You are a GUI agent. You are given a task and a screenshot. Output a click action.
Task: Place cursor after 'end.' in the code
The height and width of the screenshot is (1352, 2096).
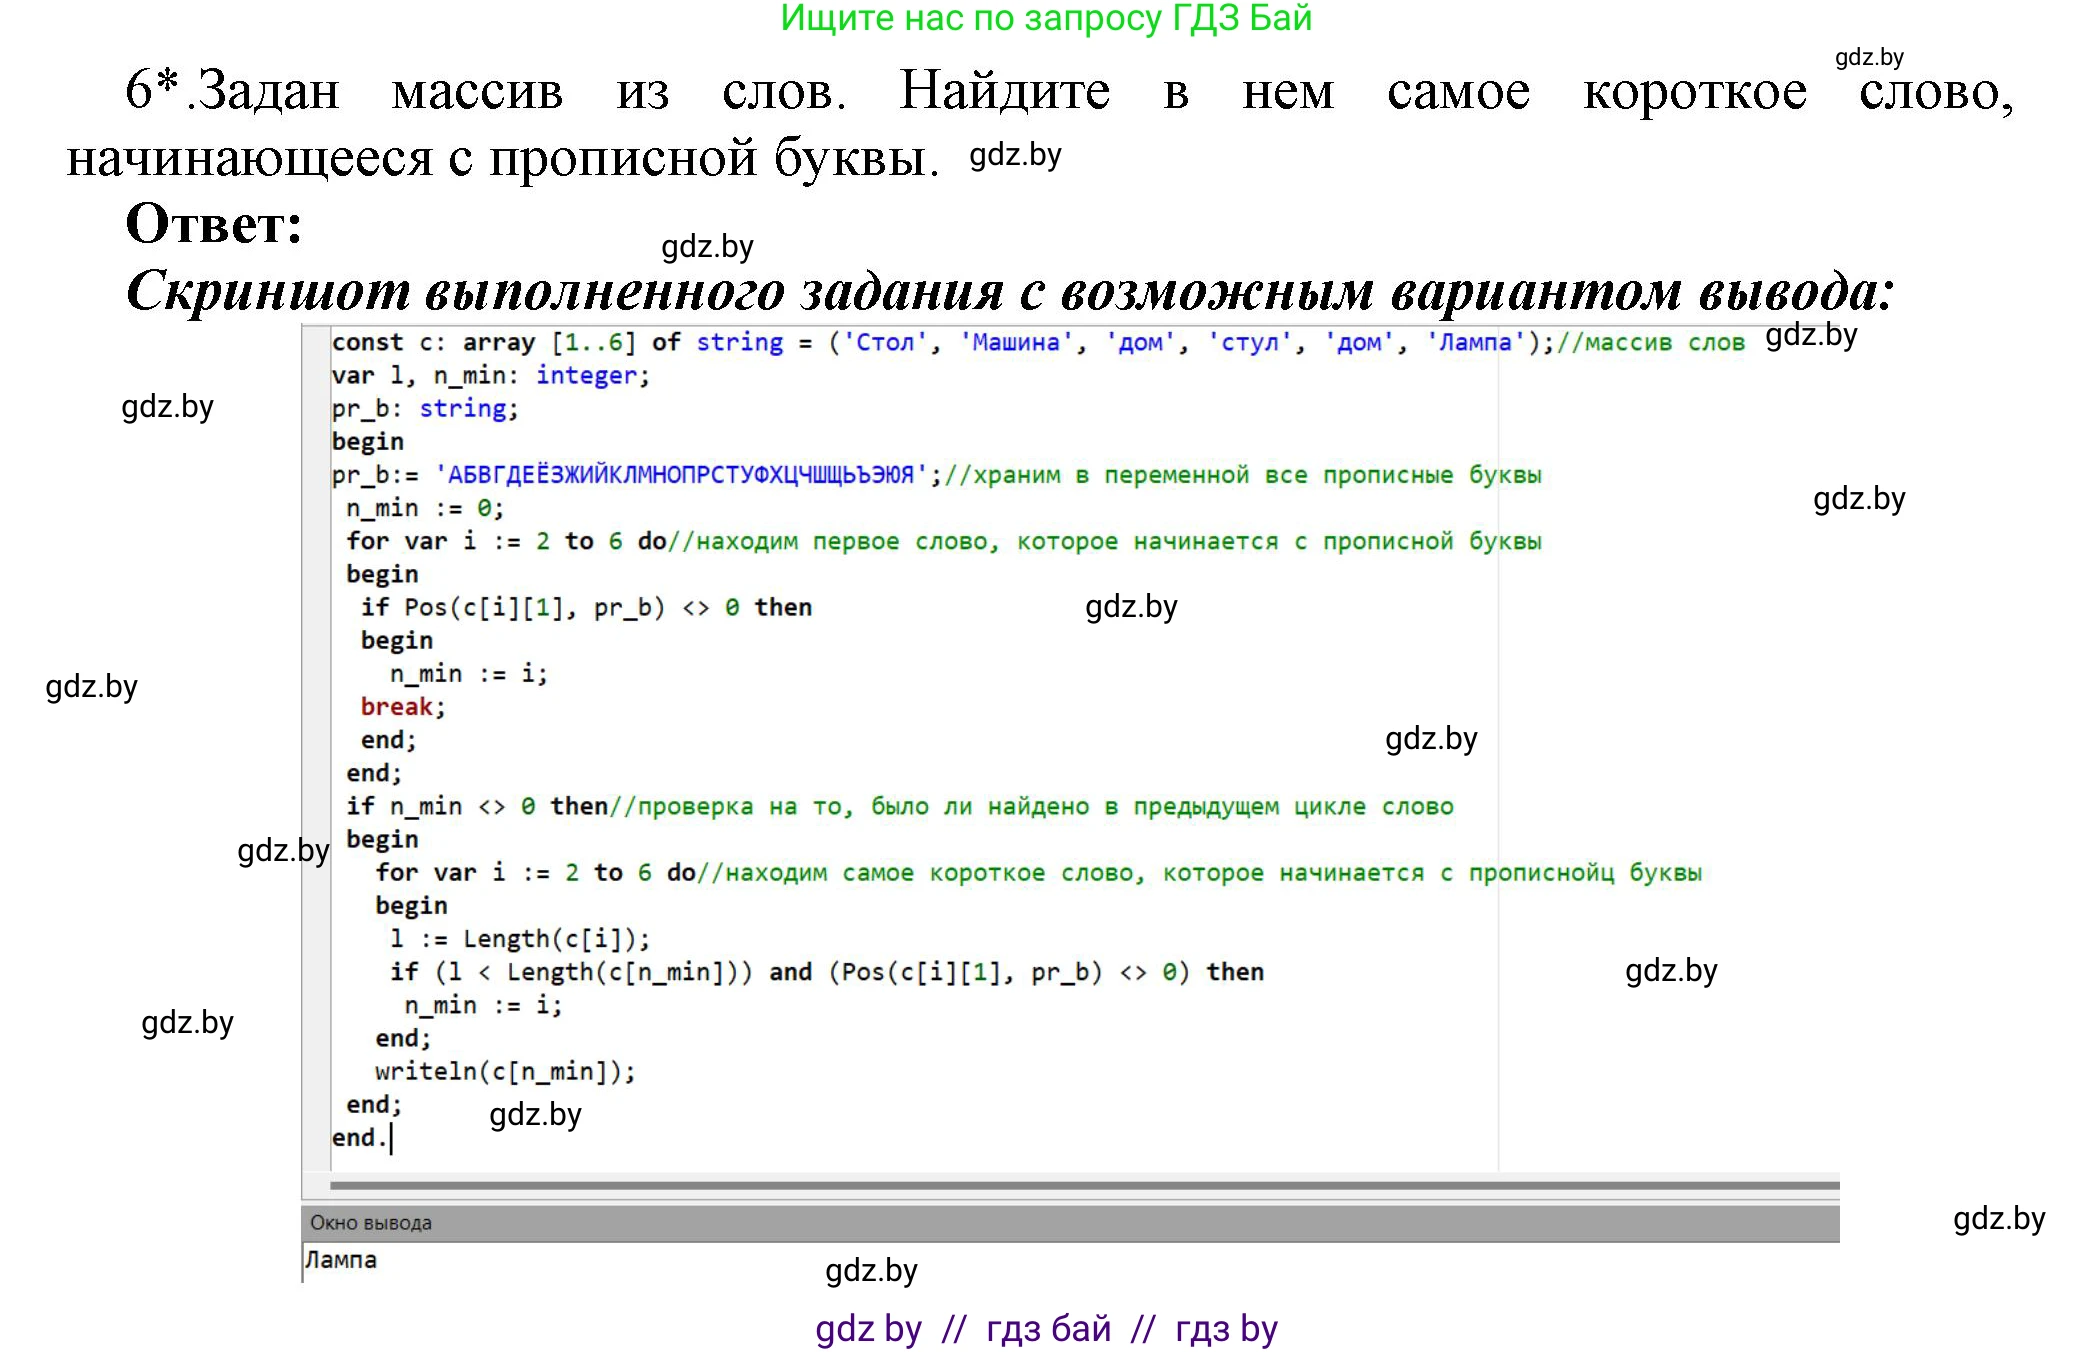point(390,1140)
